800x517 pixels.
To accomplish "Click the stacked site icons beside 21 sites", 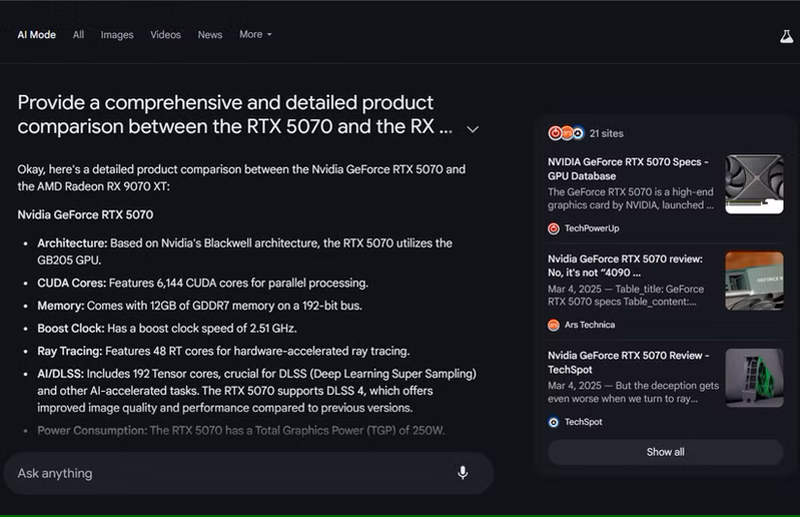I will click(x=566, y=133).
